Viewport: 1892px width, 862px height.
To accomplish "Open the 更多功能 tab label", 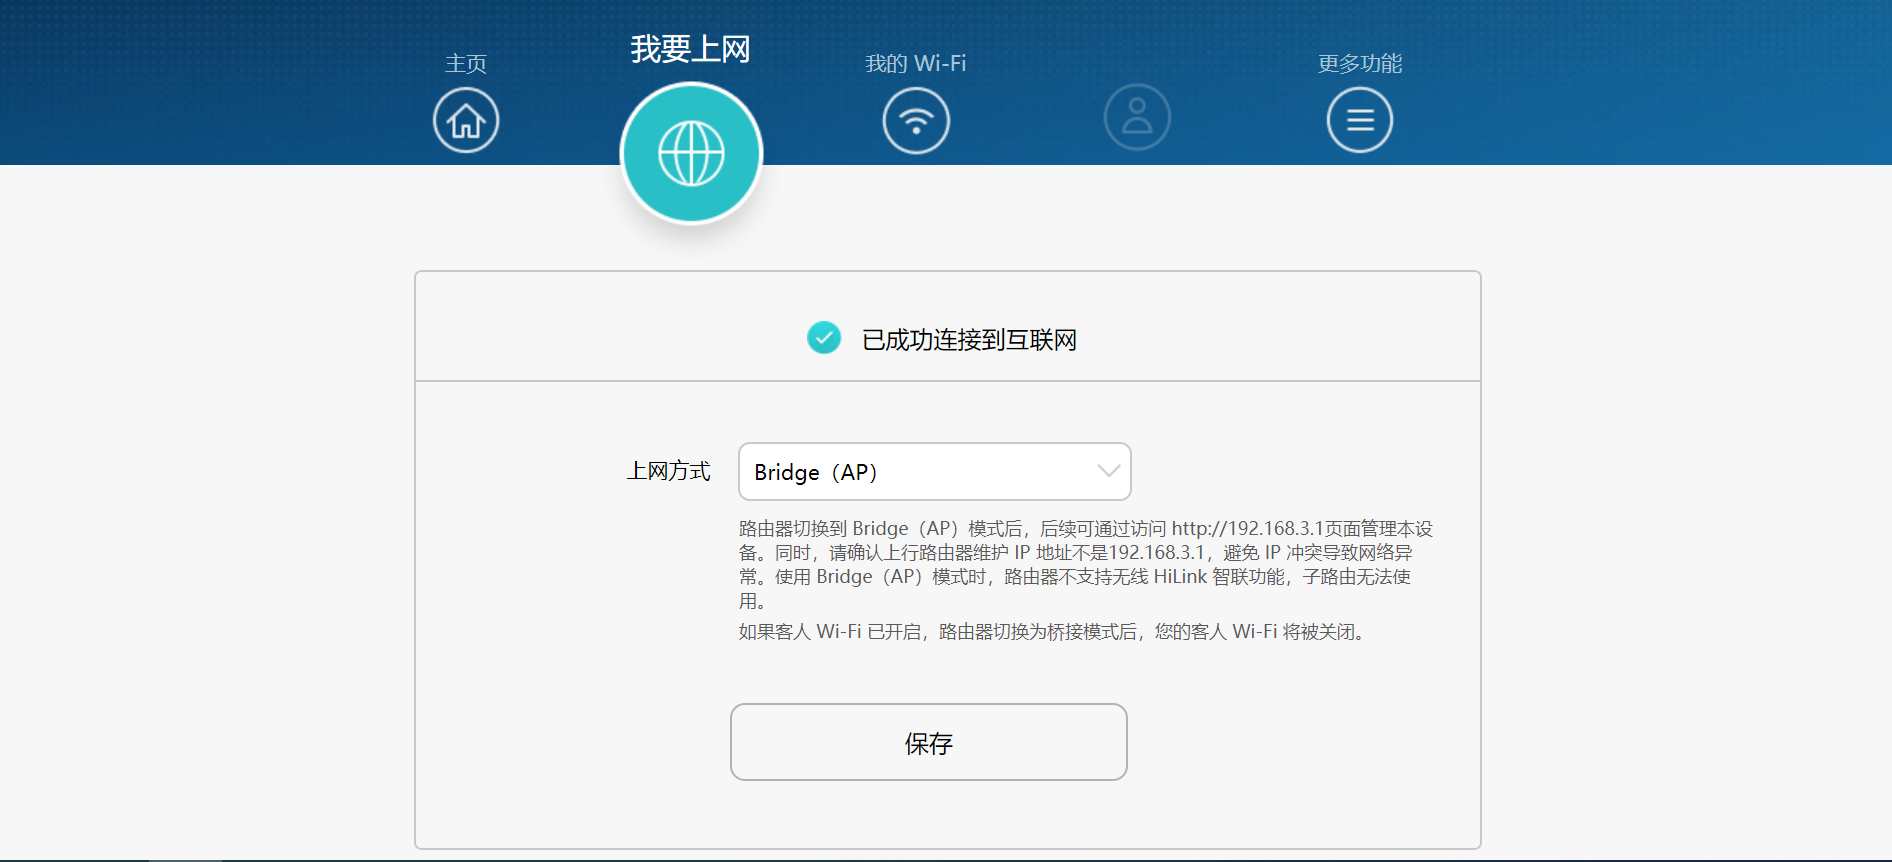I will [x=1359, y=63].
